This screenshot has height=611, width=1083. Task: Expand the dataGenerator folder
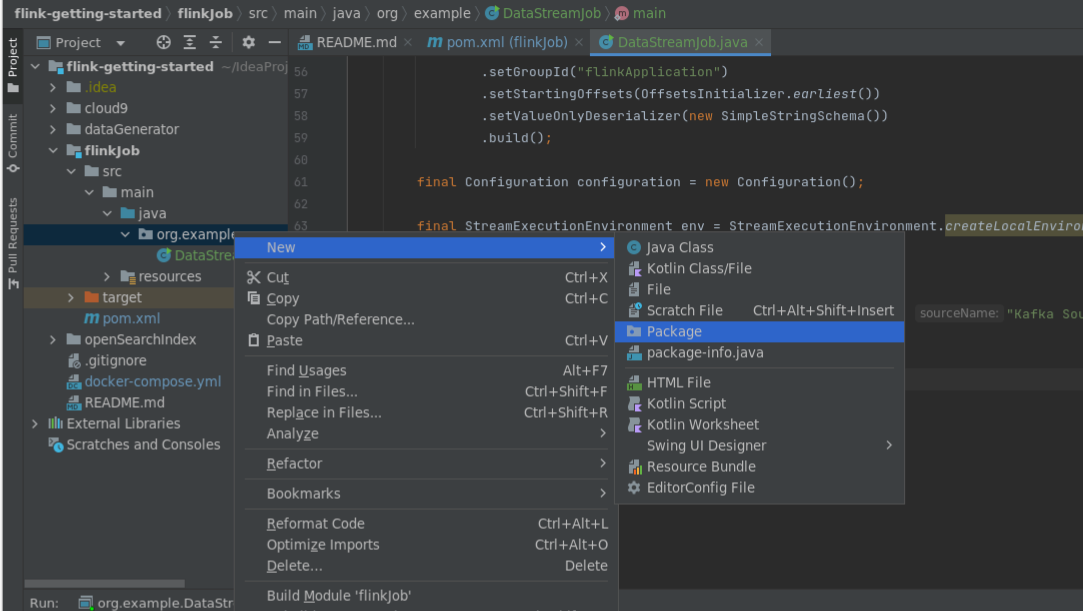[53, 130]
